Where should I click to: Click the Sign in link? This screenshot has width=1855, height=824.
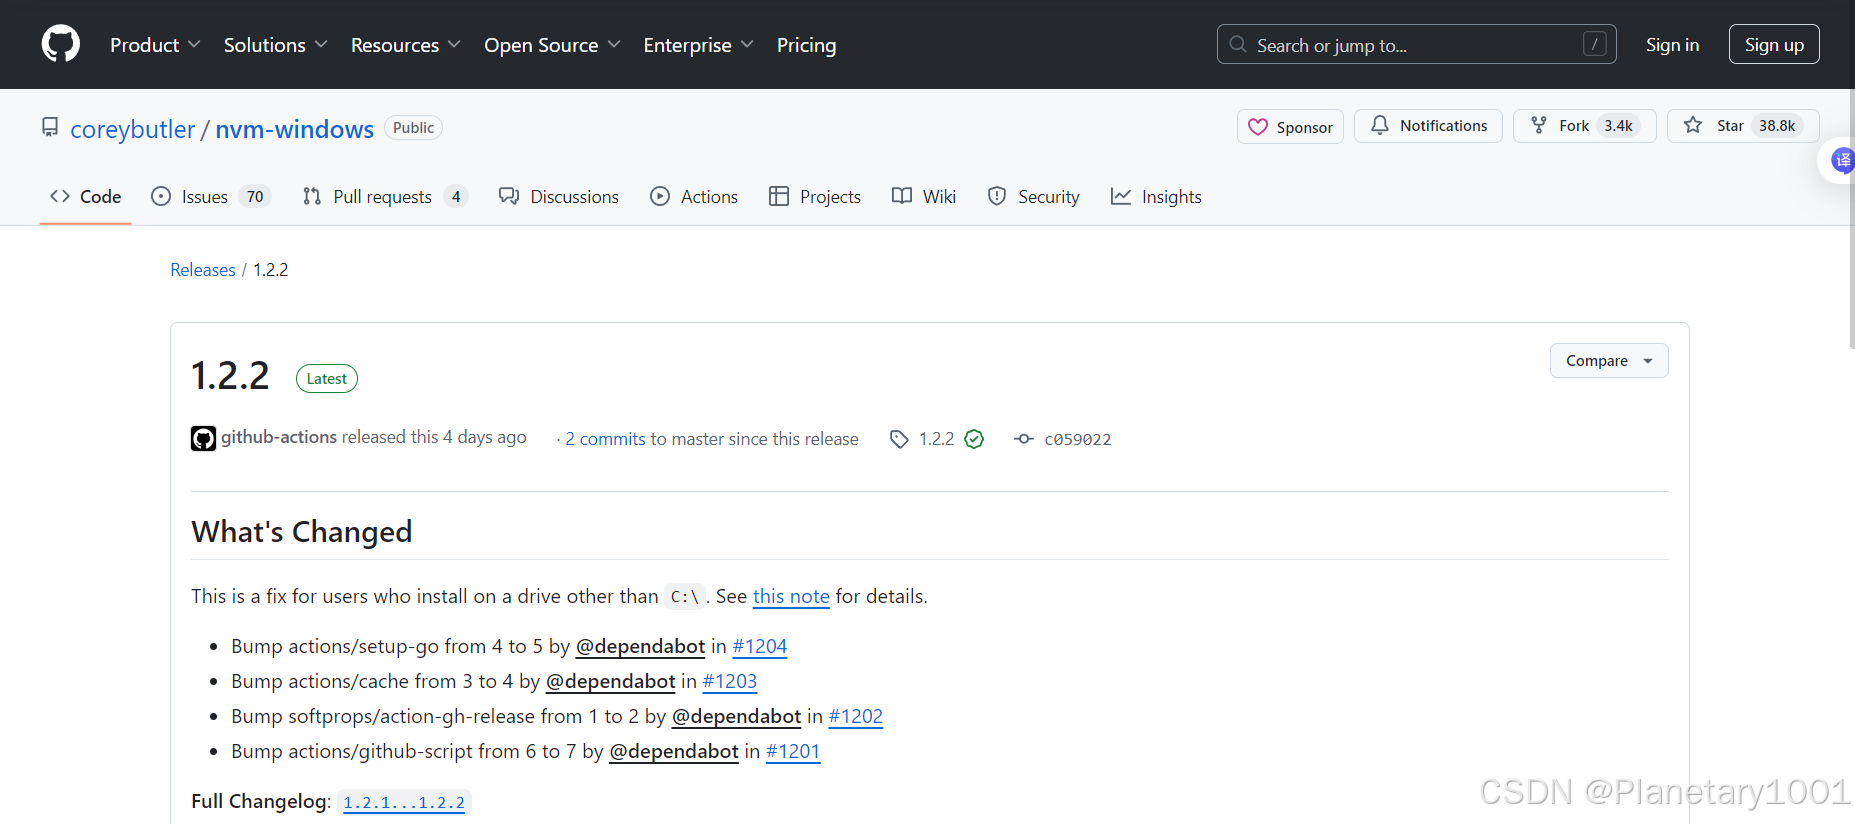pyautogui.click(x=1672, y=45)
